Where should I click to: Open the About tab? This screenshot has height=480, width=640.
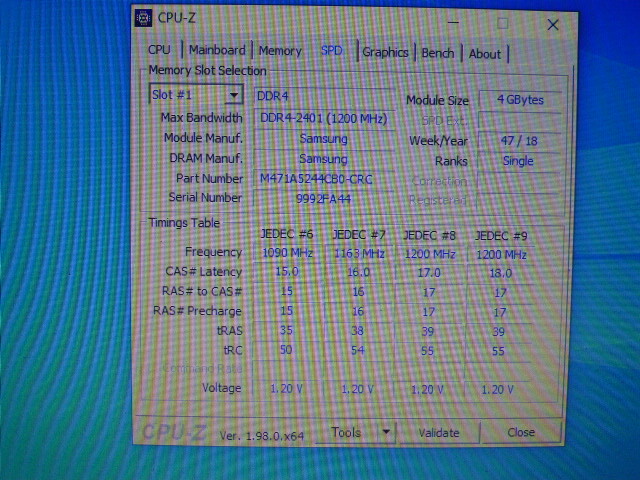[484, 54]
